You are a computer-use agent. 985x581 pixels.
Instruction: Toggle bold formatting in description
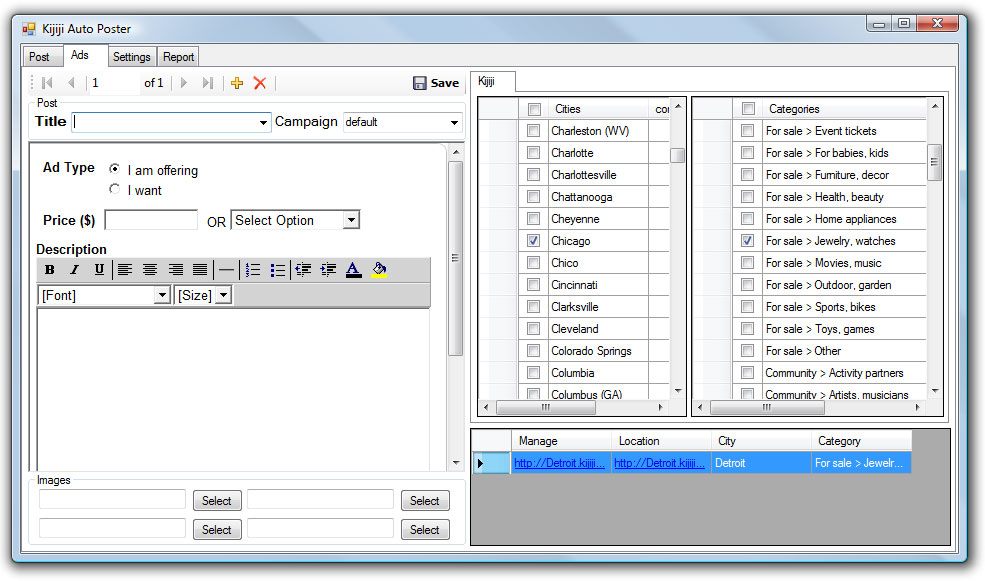pyautogui.click(x=50, y=269)
